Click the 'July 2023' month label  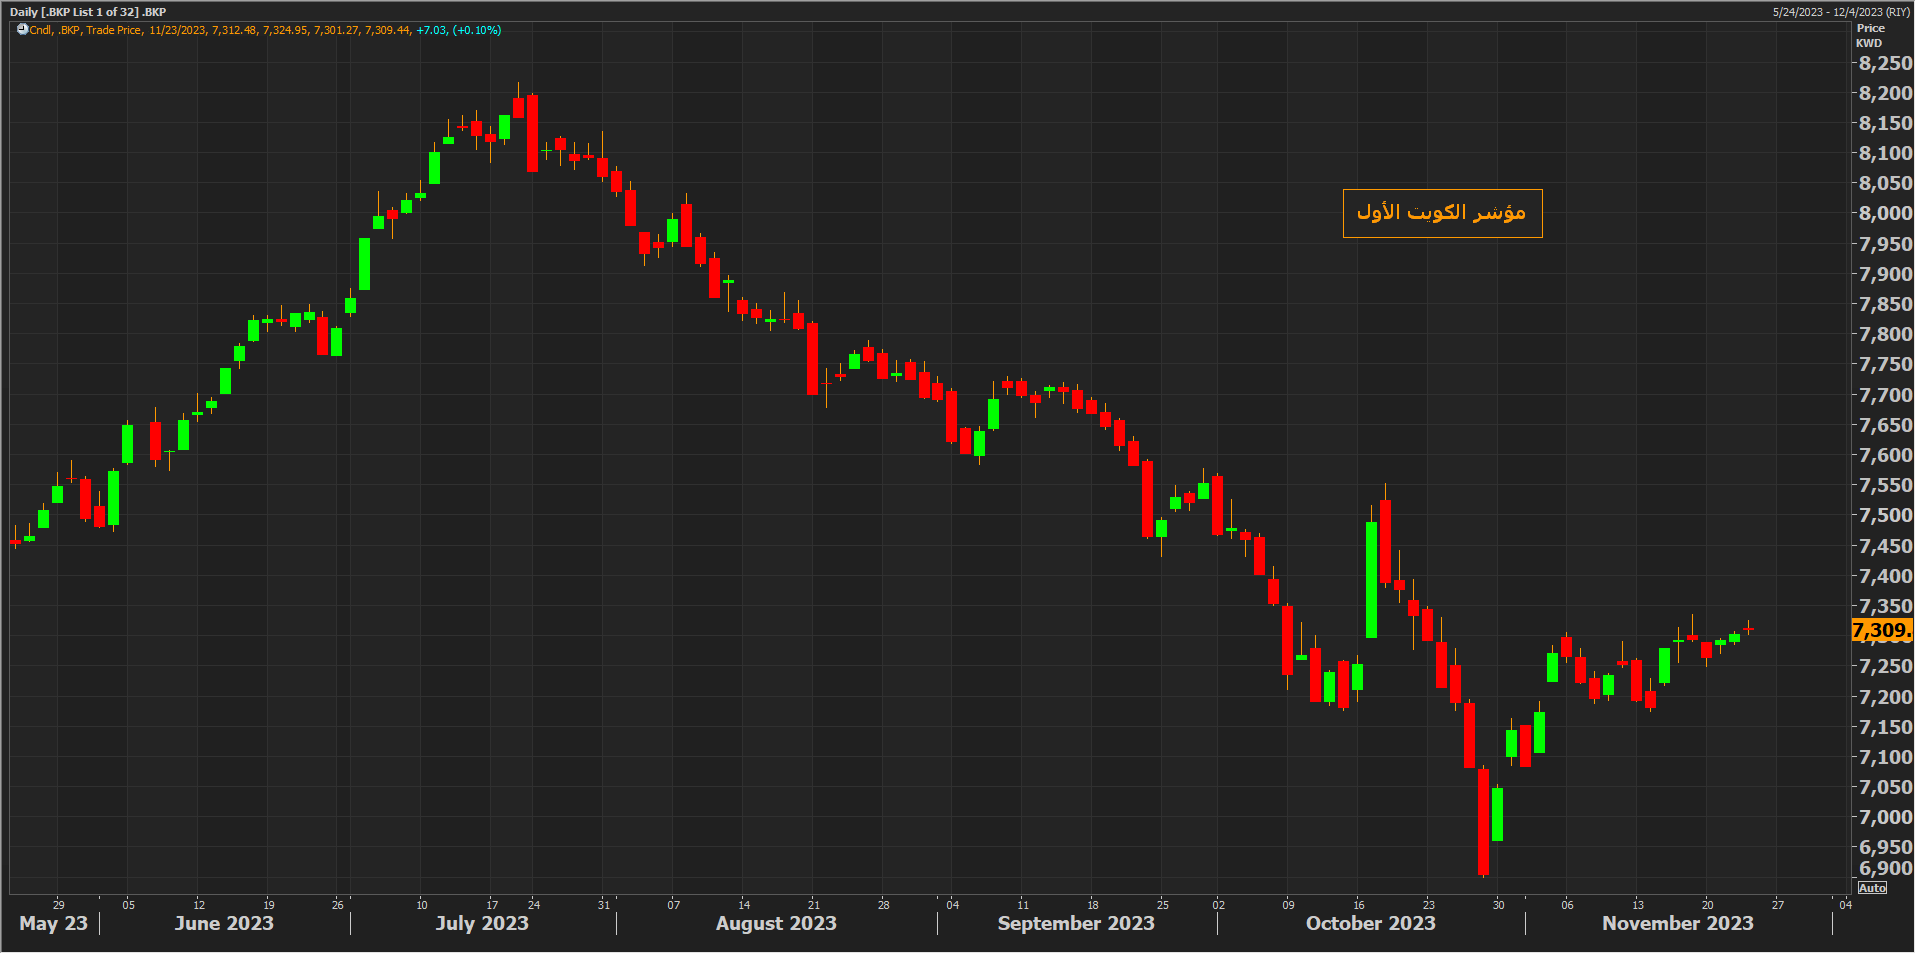tap(482, 923)
